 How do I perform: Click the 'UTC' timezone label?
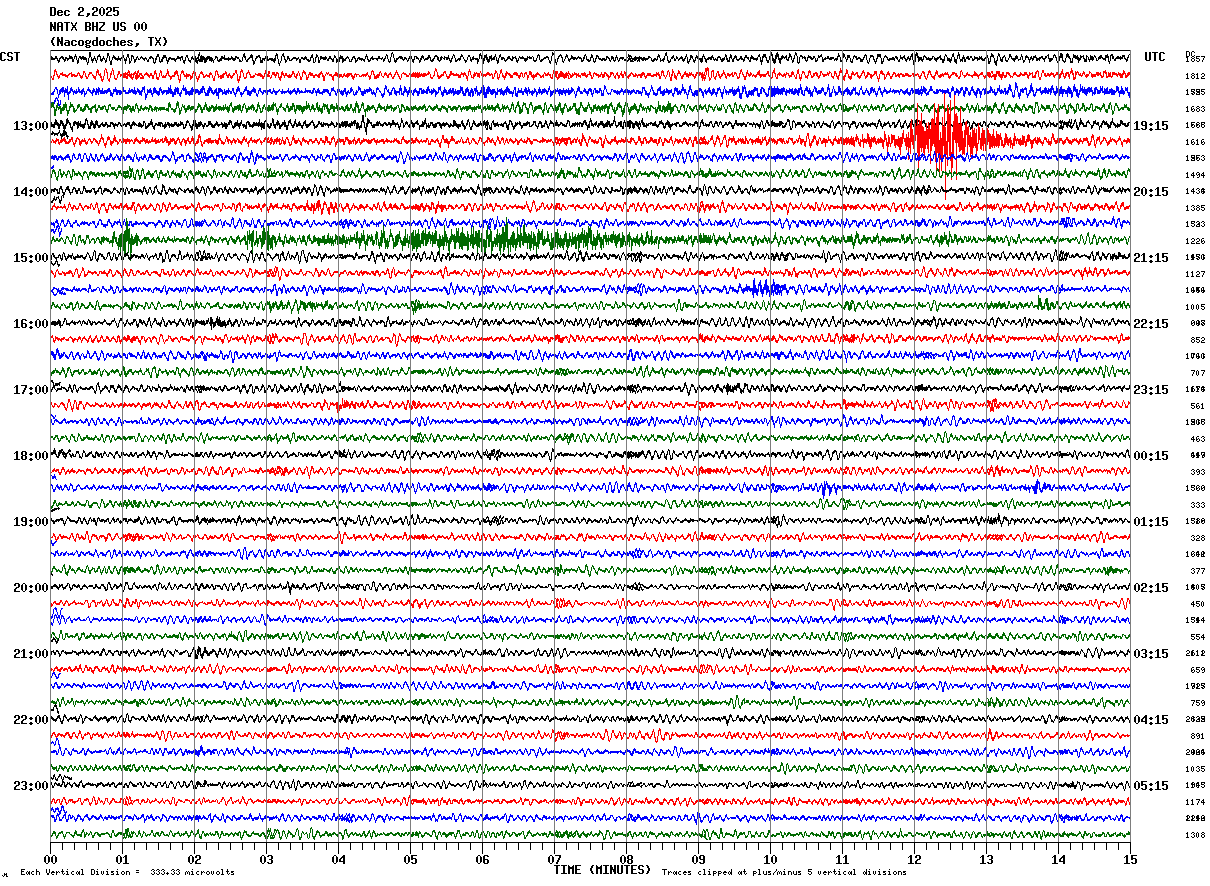click(1155, 57)
